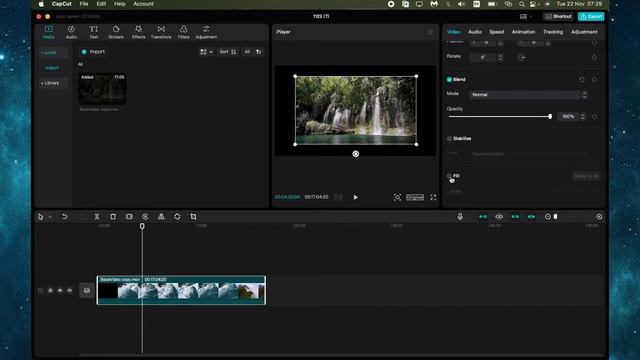Viewport: 640px width, 360px height.
Task: Enable the Stabilize checkbox
Action: 449,139
